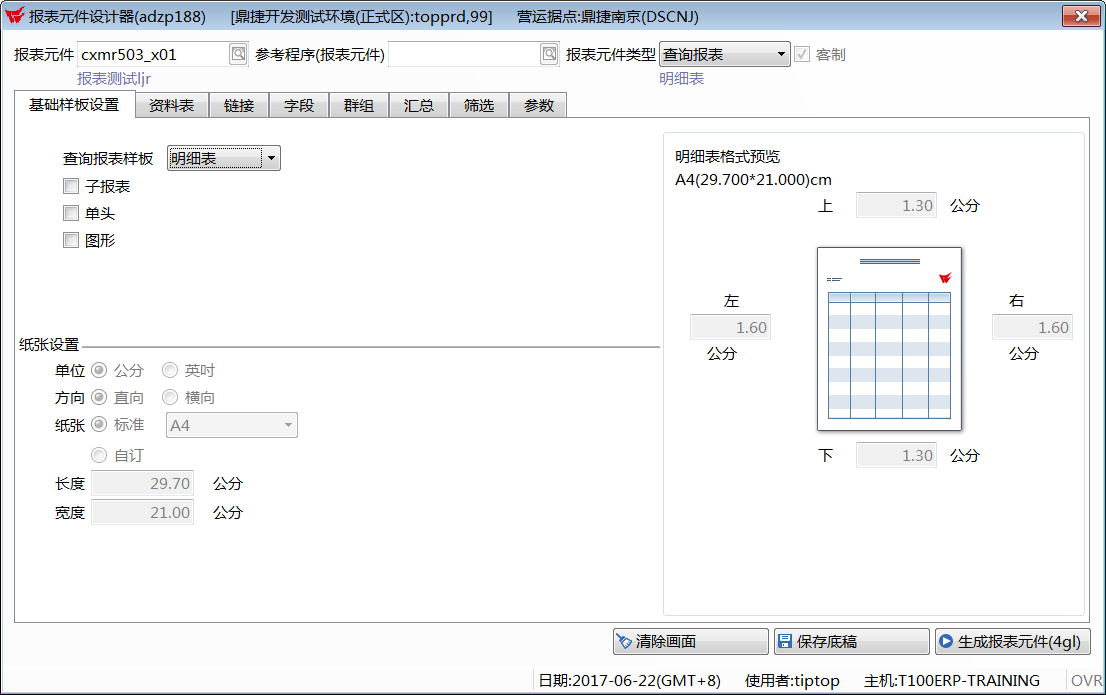Click the OVR status indicator
Image resolution: width=1106 pixels, height=695 pixels.
pos(1086,680)
